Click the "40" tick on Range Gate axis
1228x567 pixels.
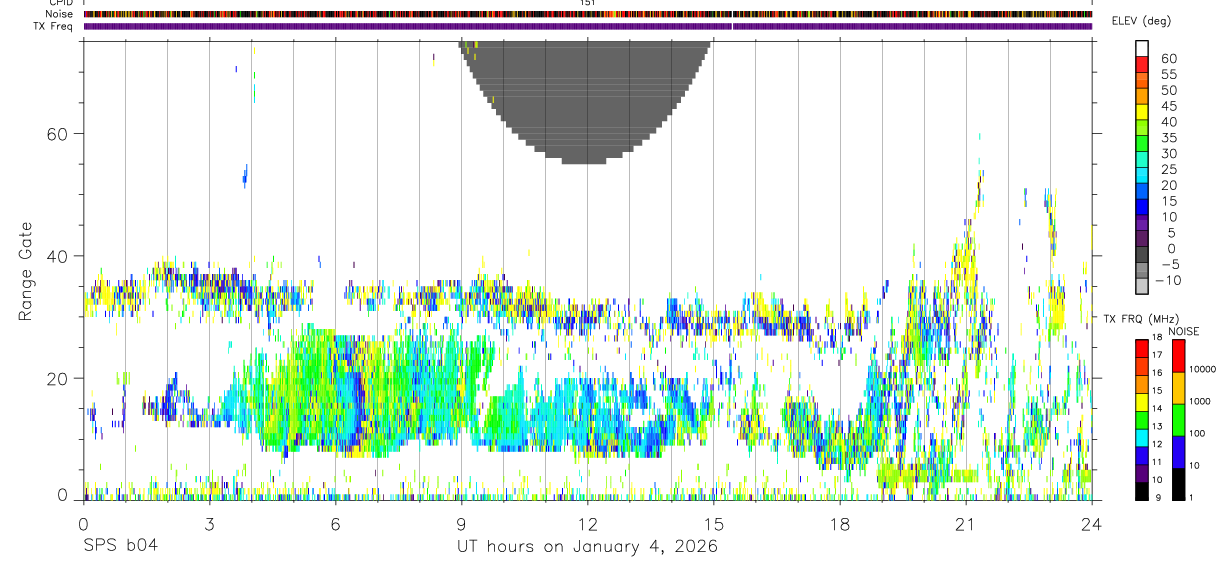tap(56, 256)
